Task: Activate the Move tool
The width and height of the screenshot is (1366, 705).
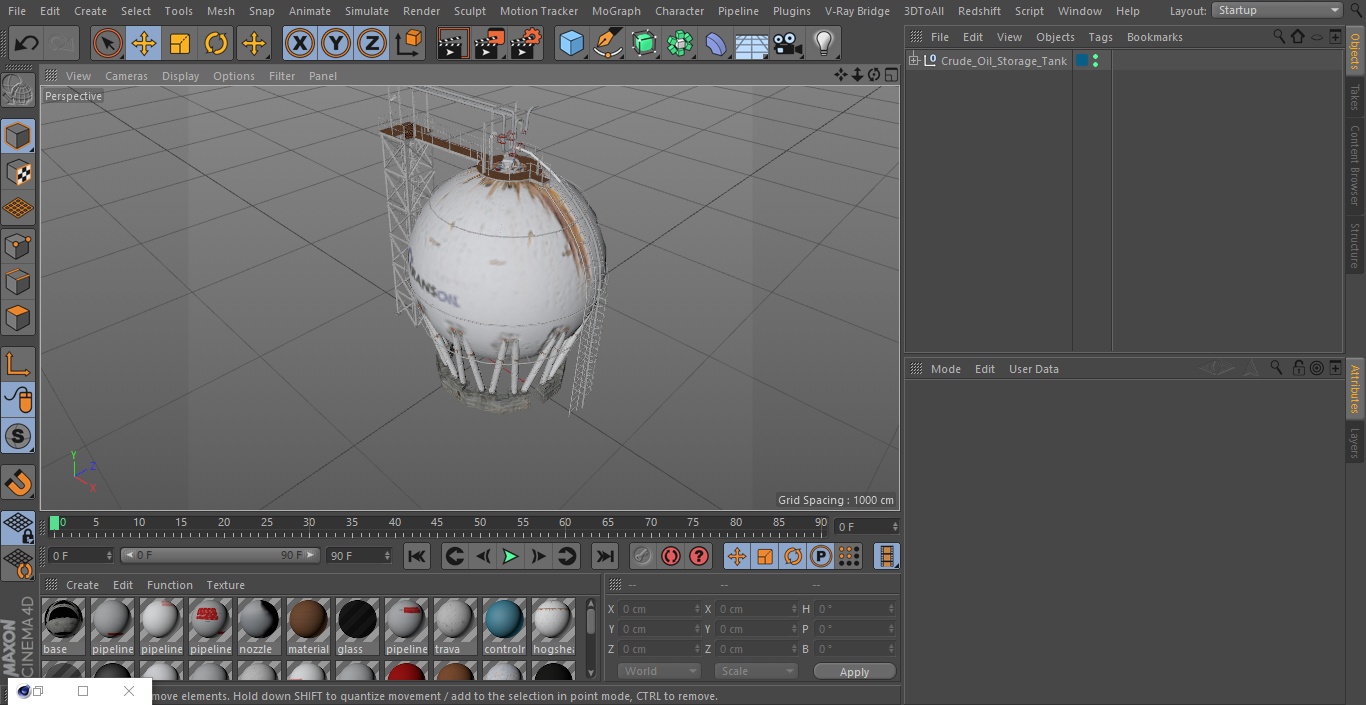Action: pos(144,43)
